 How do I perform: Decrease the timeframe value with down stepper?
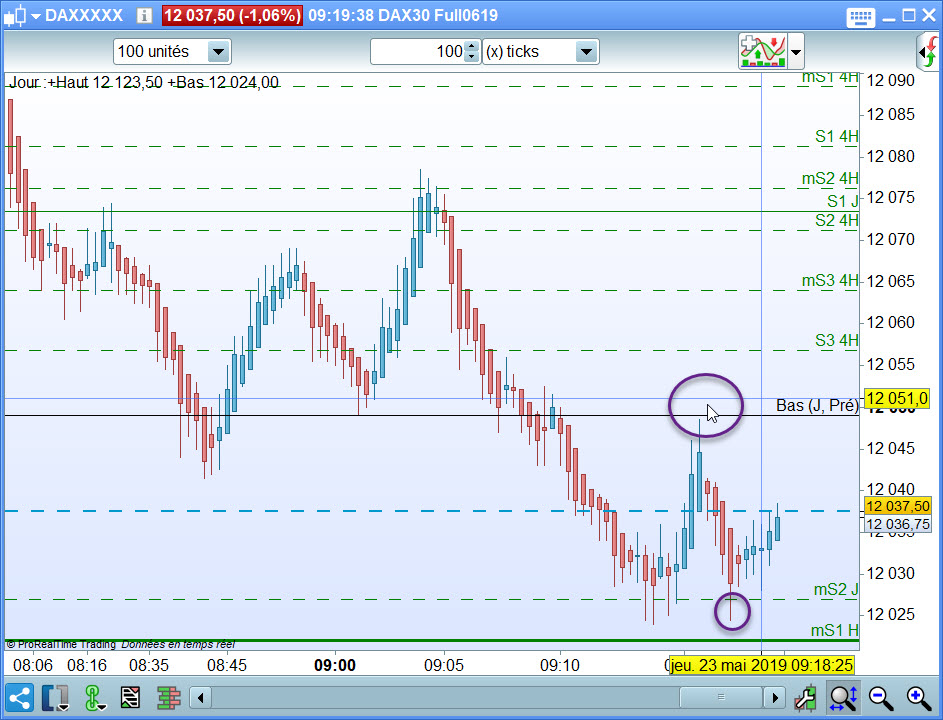[472, 58]
